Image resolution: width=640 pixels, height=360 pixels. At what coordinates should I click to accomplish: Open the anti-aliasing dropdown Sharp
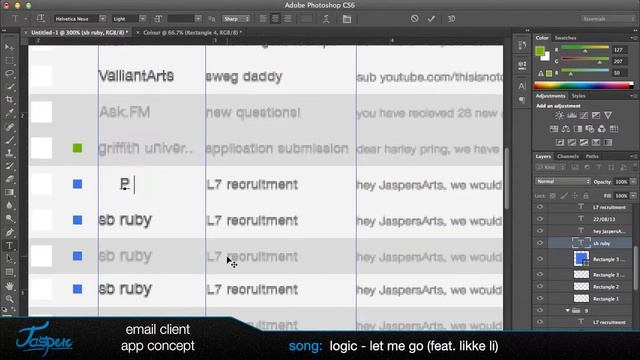point(236,19)
